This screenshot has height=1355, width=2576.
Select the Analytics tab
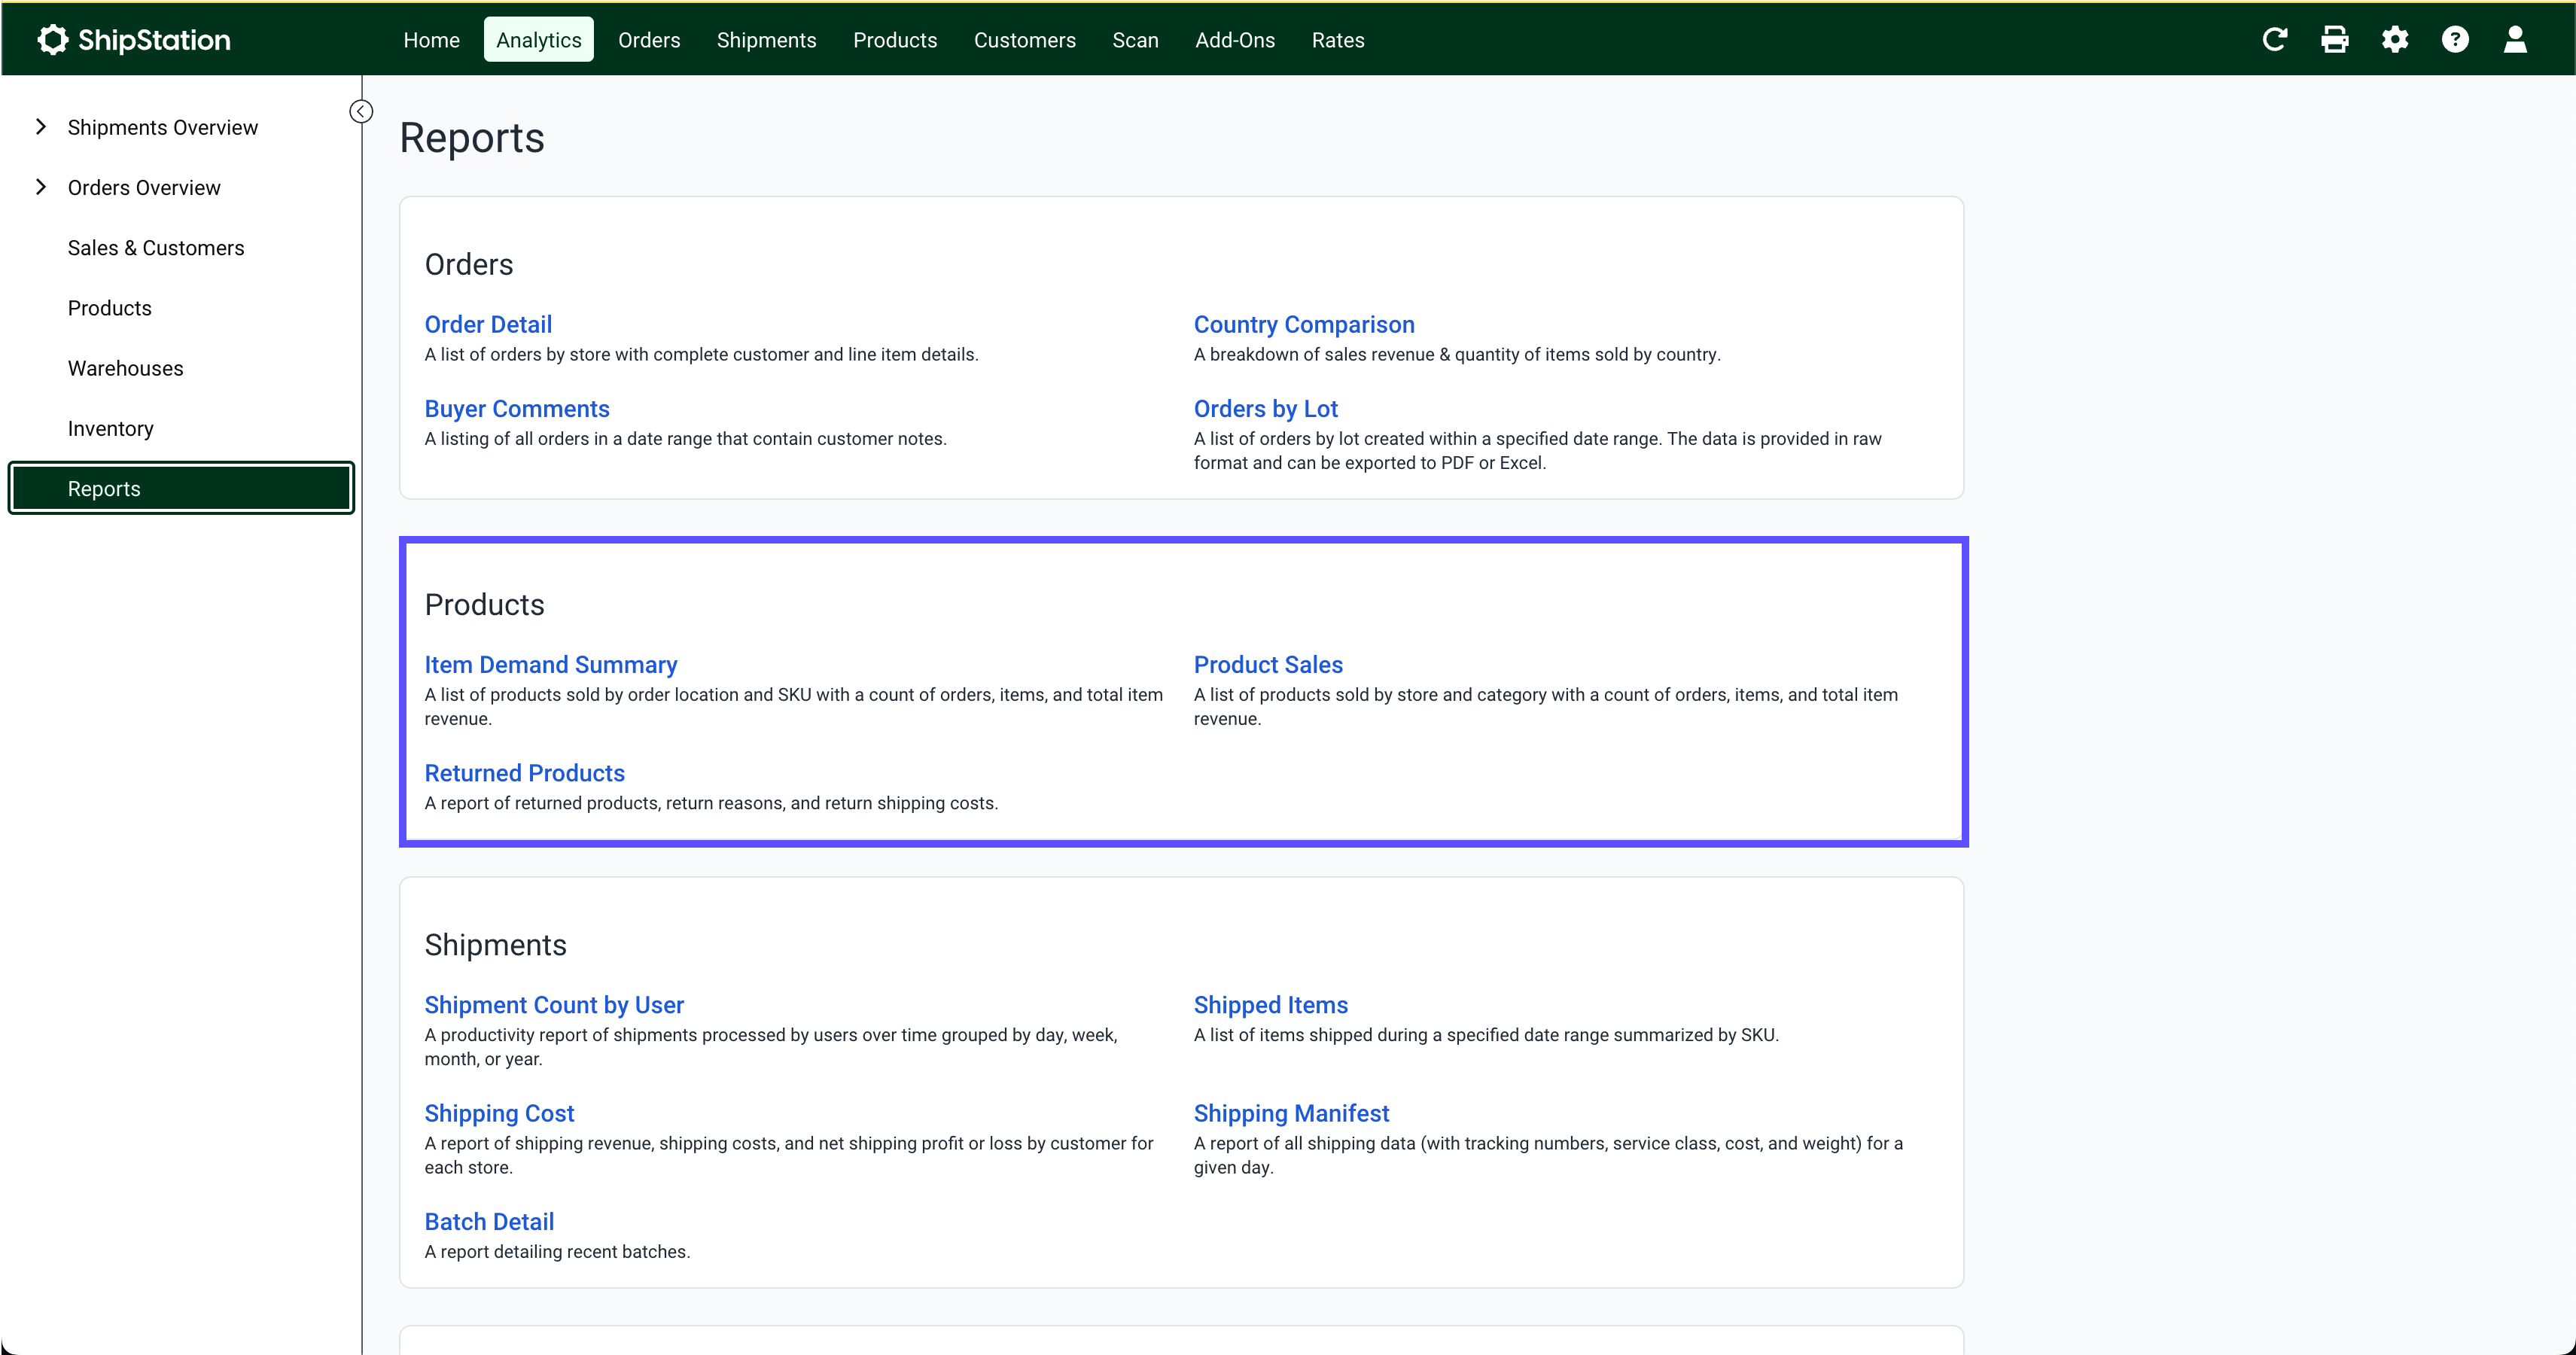click(538, 40)
